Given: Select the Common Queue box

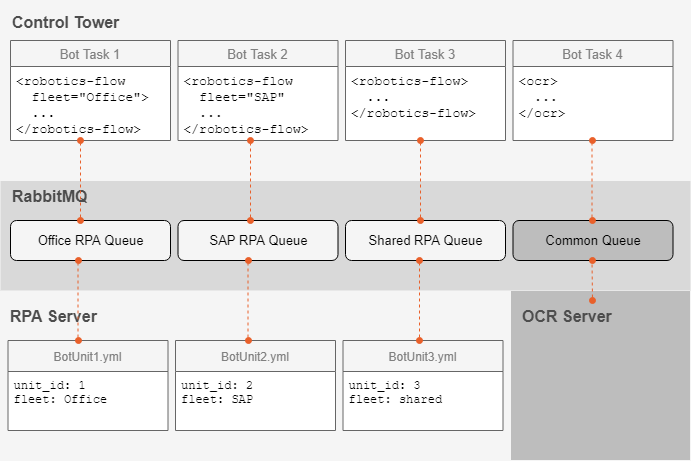Looking at the screenshot, I should click(x=593, y=240).
